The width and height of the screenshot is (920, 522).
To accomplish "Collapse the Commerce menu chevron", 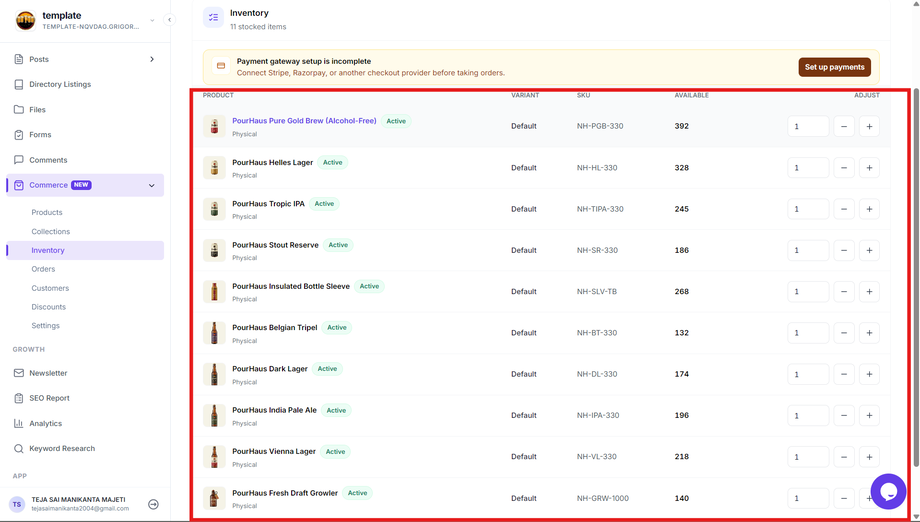I will coord(152,185).
